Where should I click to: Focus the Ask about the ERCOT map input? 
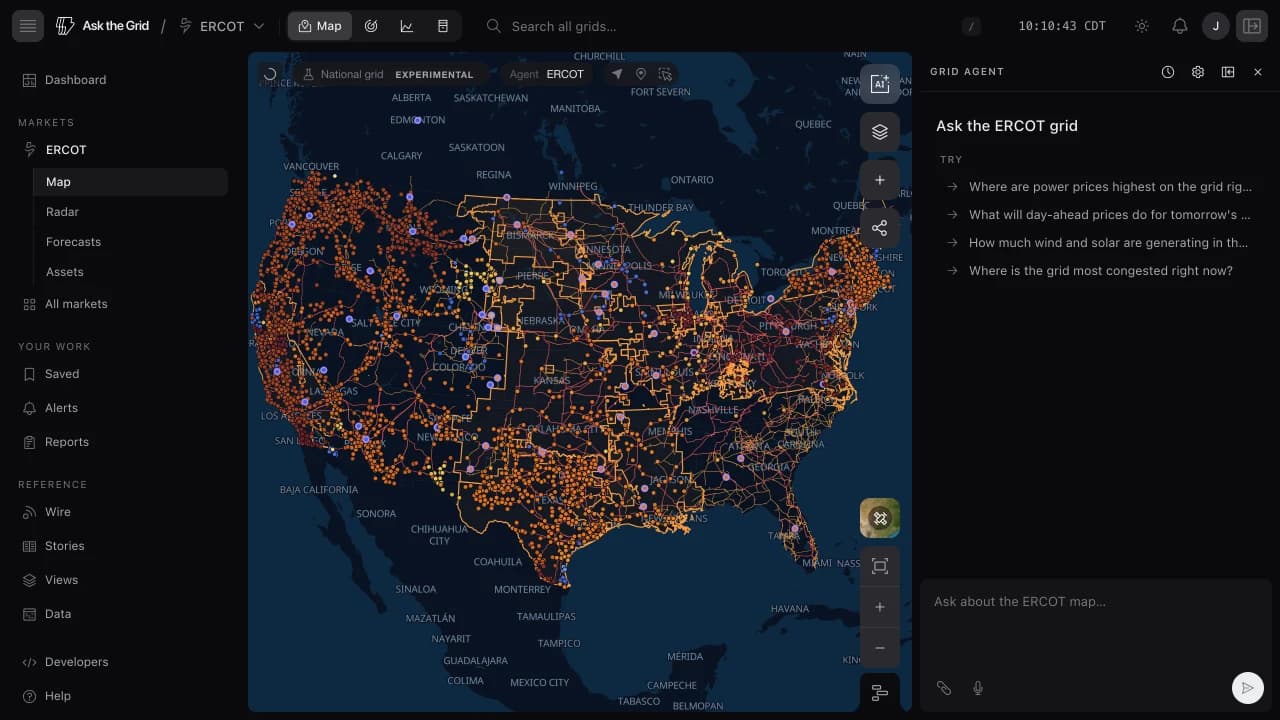[1096, 602]
